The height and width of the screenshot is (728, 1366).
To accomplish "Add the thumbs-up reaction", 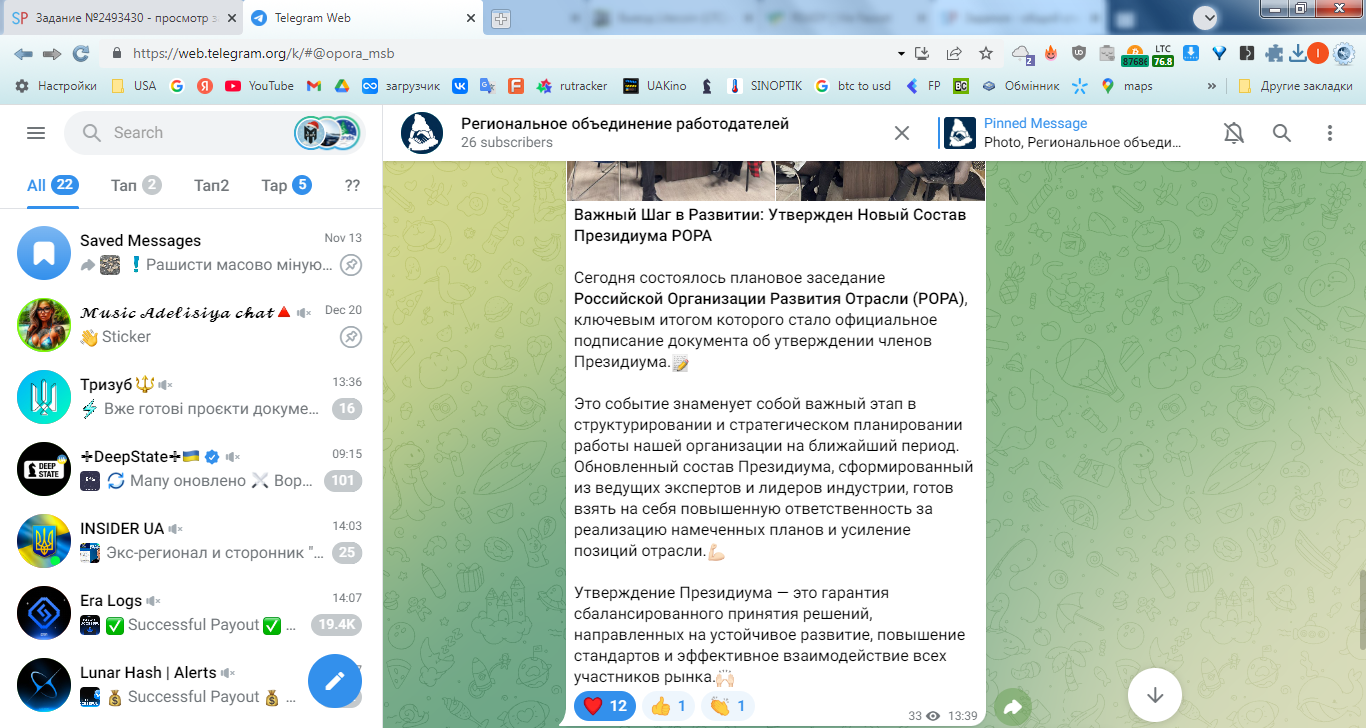I will [669, 706].
